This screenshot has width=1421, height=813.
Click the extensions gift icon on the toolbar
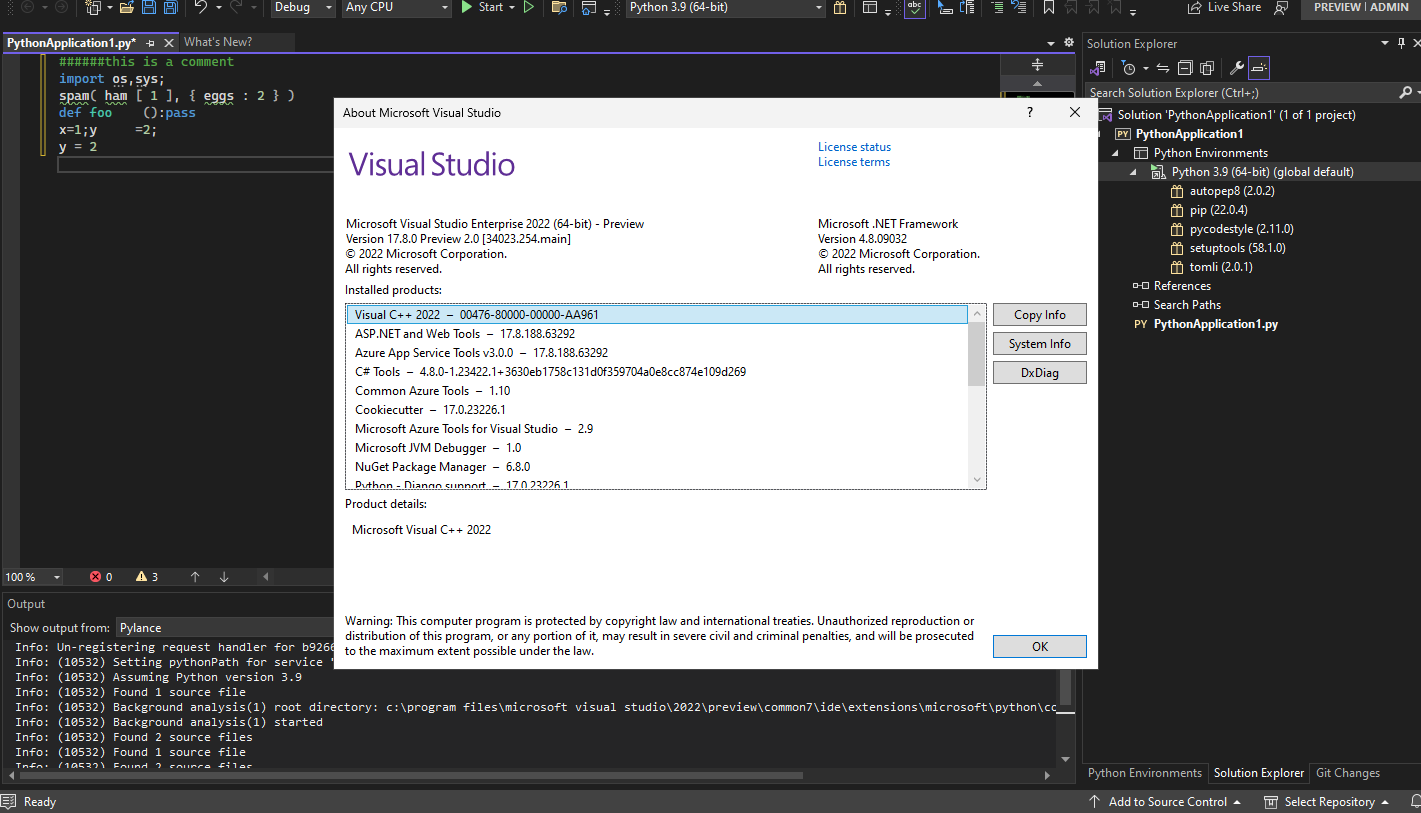point(838,8)
